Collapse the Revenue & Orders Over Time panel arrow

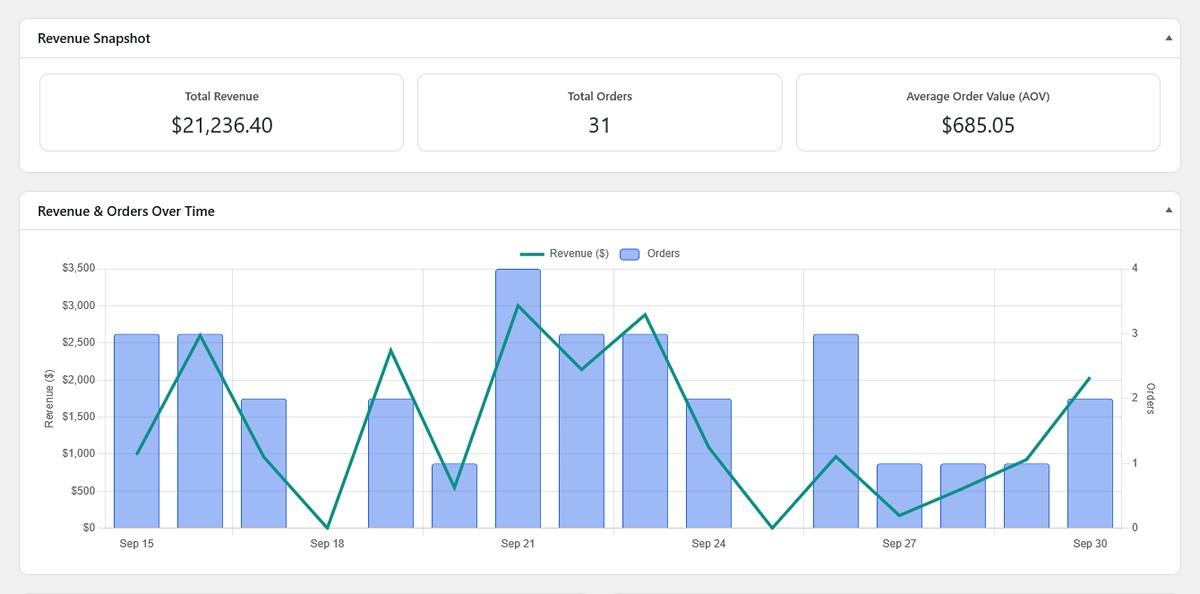1168,211
